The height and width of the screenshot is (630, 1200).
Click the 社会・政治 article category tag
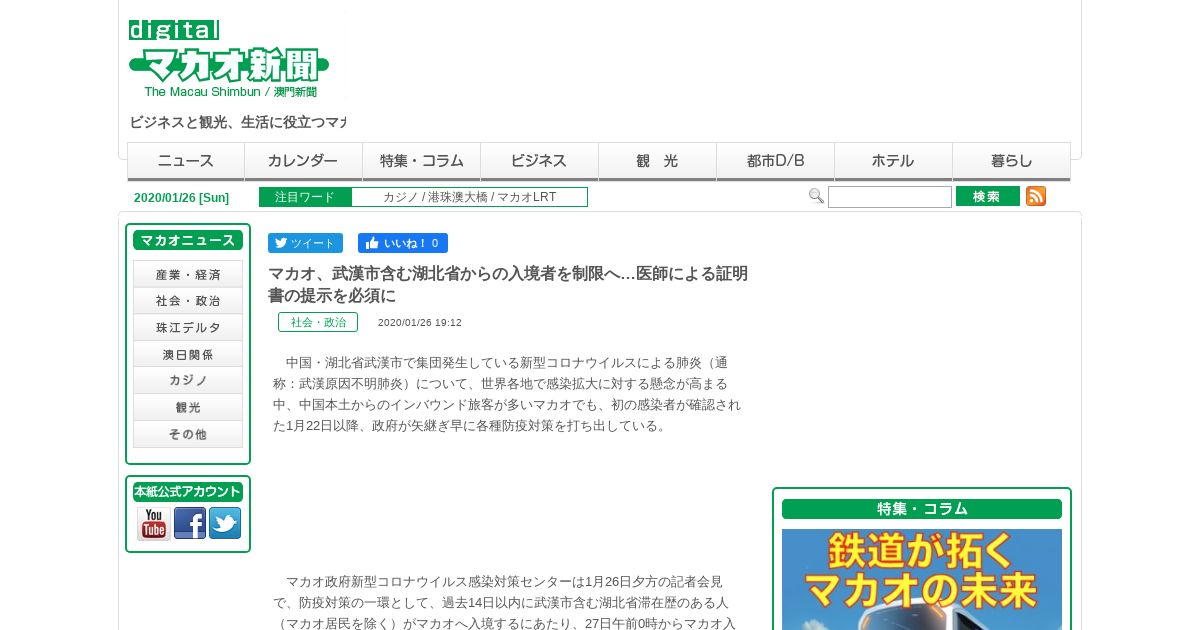tap(318, 322)
